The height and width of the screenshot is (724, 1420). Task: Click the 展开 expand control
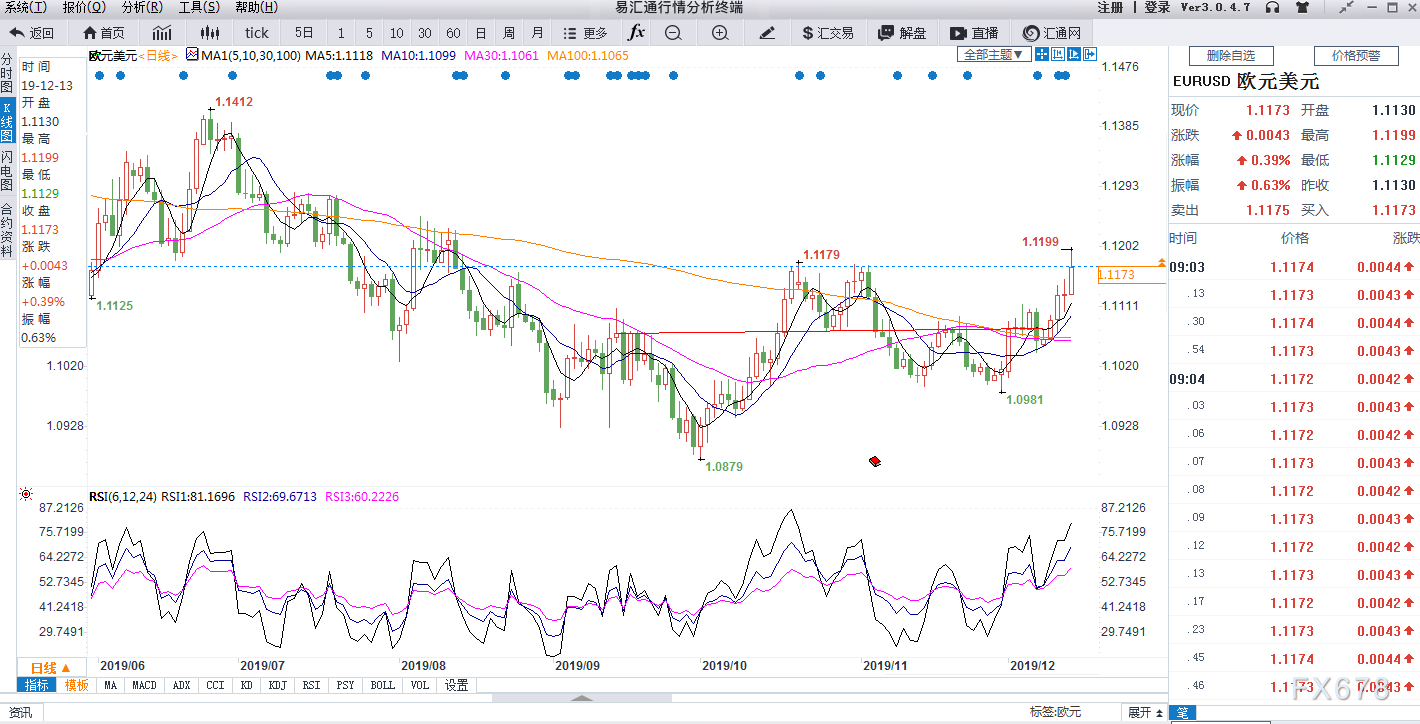point(1145,713)
